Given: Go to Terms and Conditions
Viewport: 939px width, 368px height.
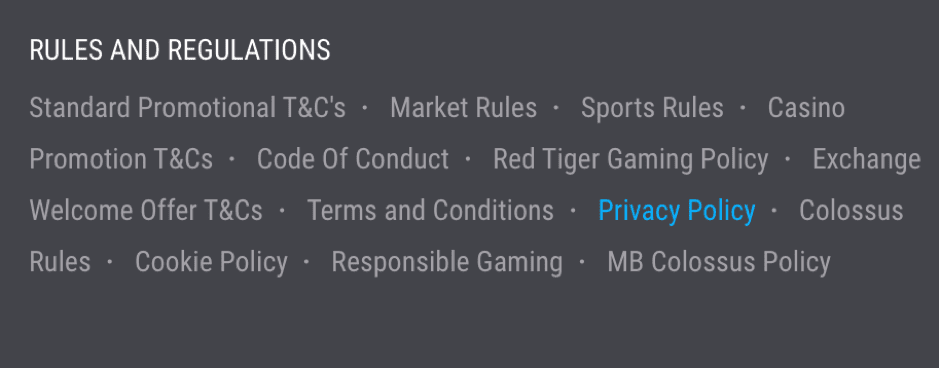Looking at the screenshot, I should click(431, 211).
